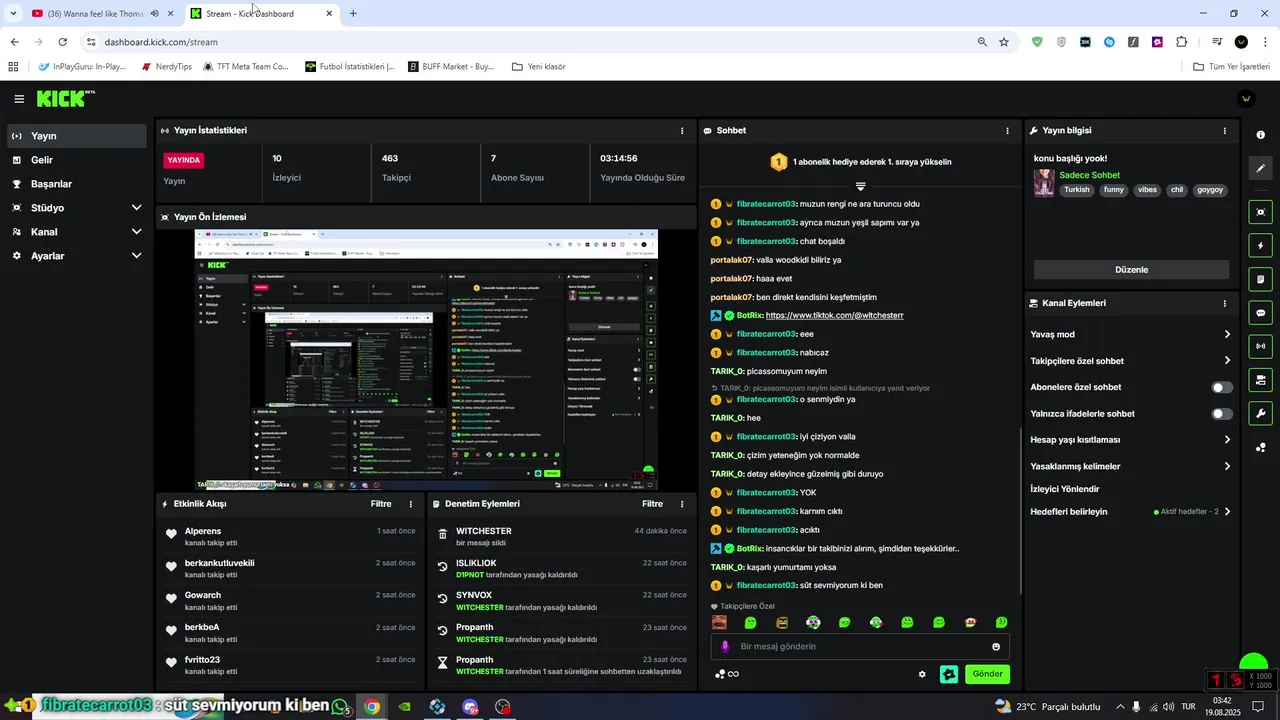Go to Yayın in the left sidebar
This screenshot has height=720, width=1280.
coord(77,136)
